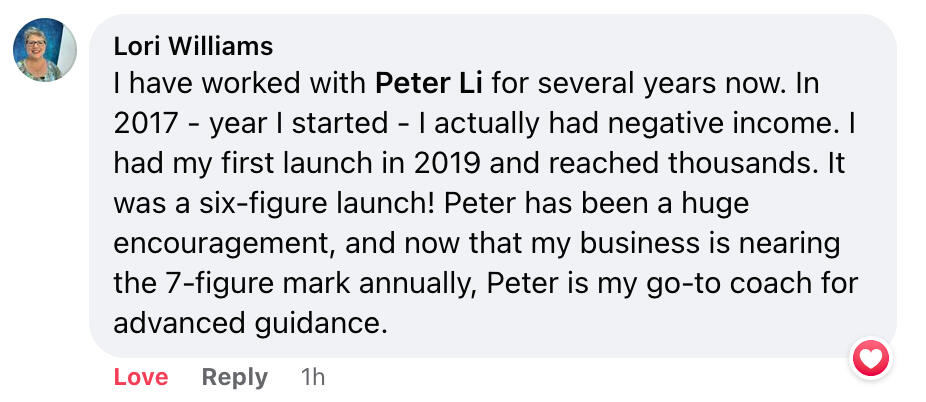Toggle the Love reaction on comment
This screenshot has height=402, width=926.
[x=140, y=377]
